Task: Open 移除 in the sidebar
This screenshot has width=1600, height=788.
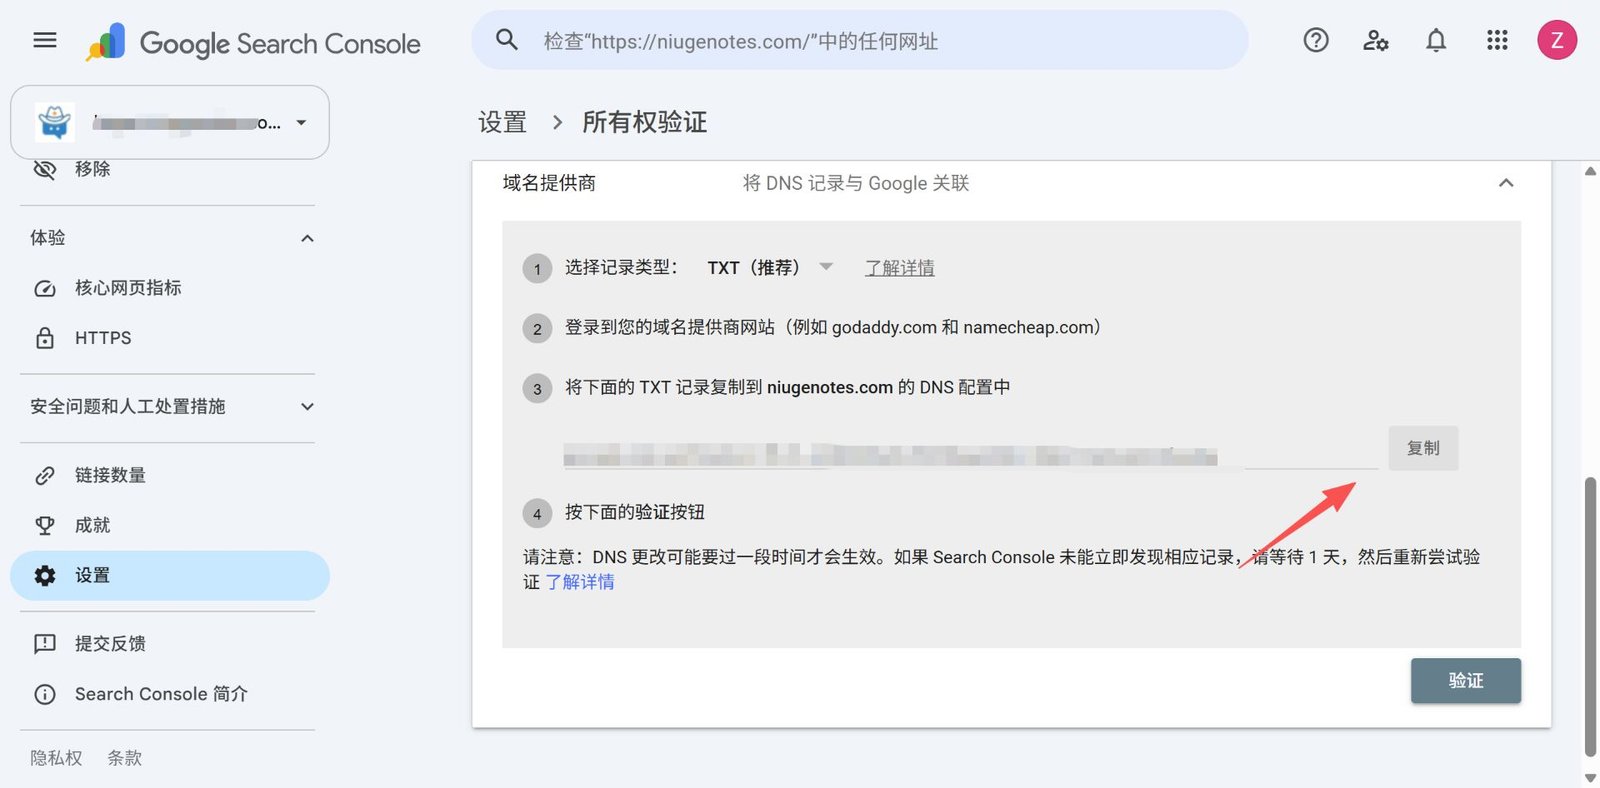Action: tap(92, 169)
